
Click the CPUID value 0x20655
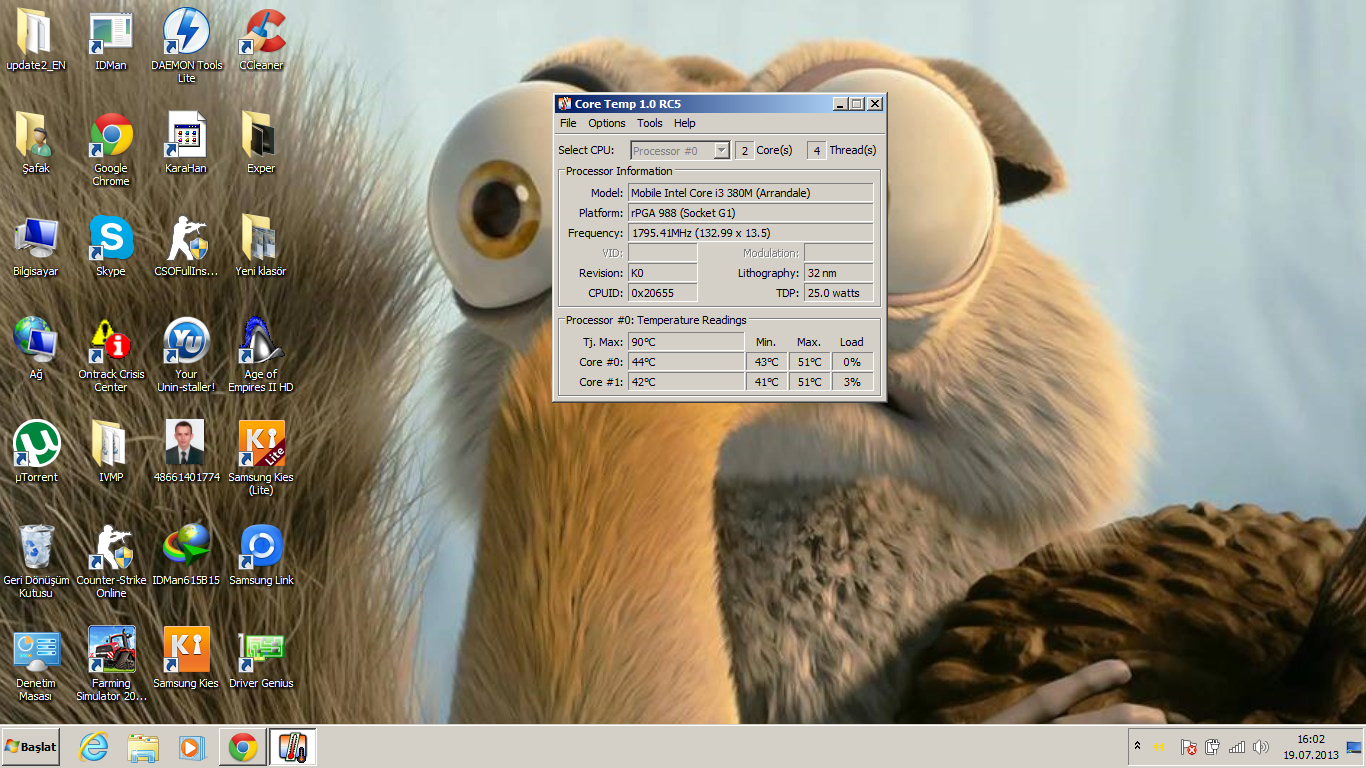pos(662,293)
